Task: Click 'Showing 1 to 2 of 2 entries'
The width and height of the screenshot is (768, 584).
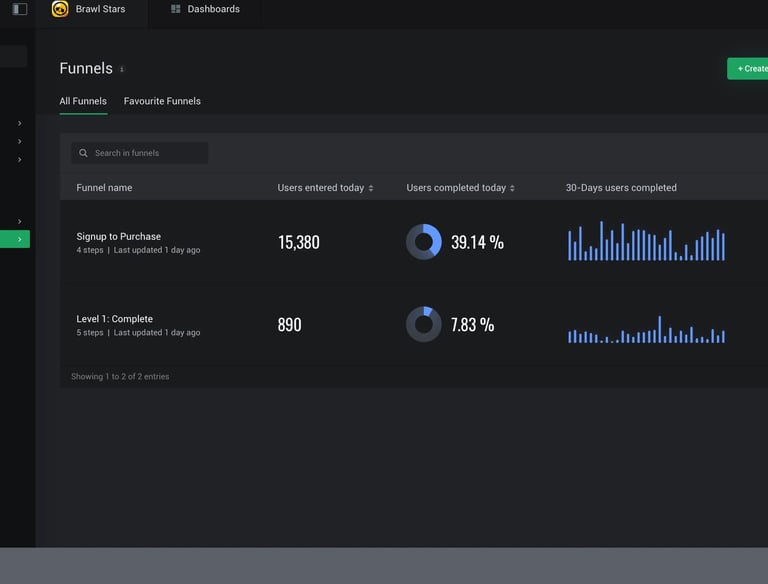Action: click(120, 376)
